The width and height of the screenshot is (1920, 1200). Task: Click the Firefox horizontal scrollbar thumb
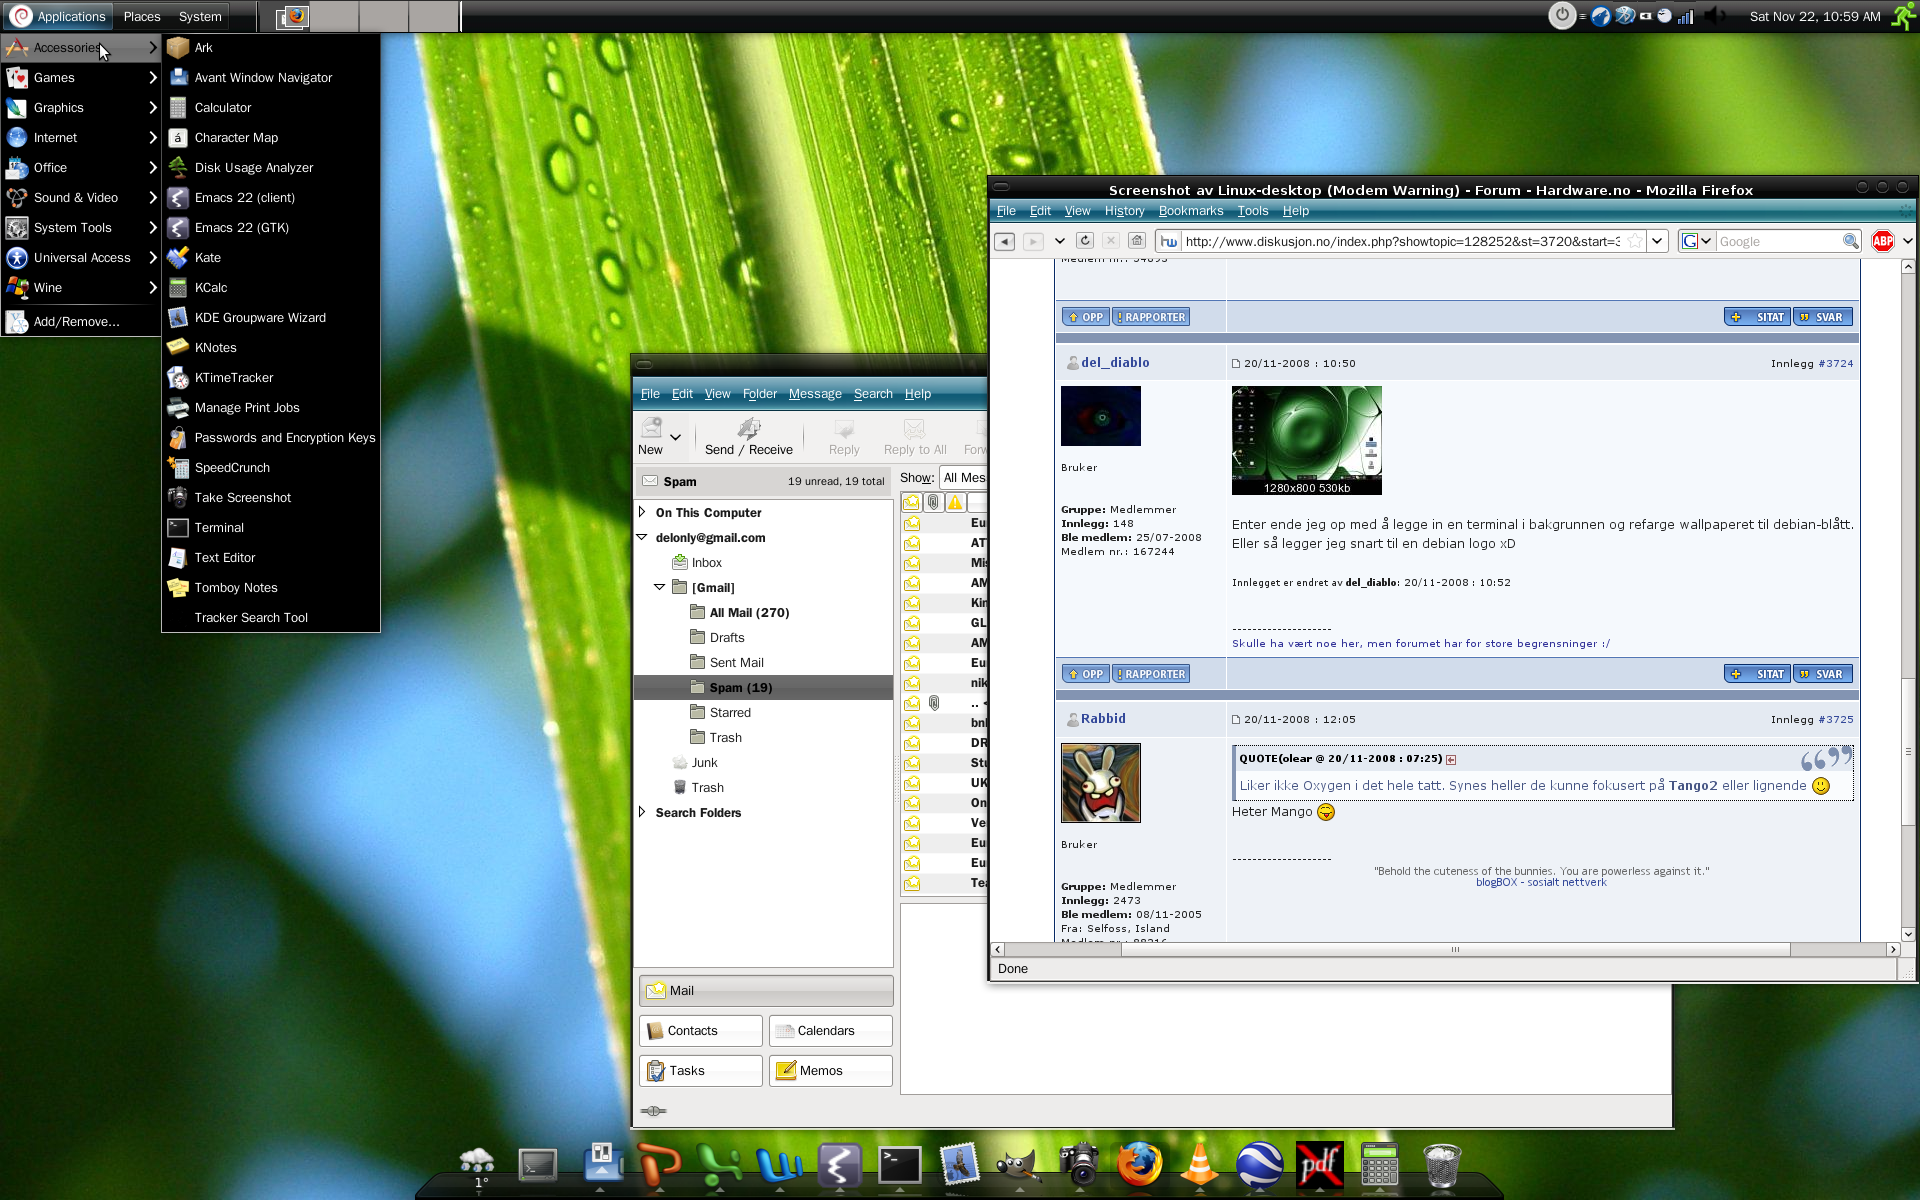(x=1455, y=949)
